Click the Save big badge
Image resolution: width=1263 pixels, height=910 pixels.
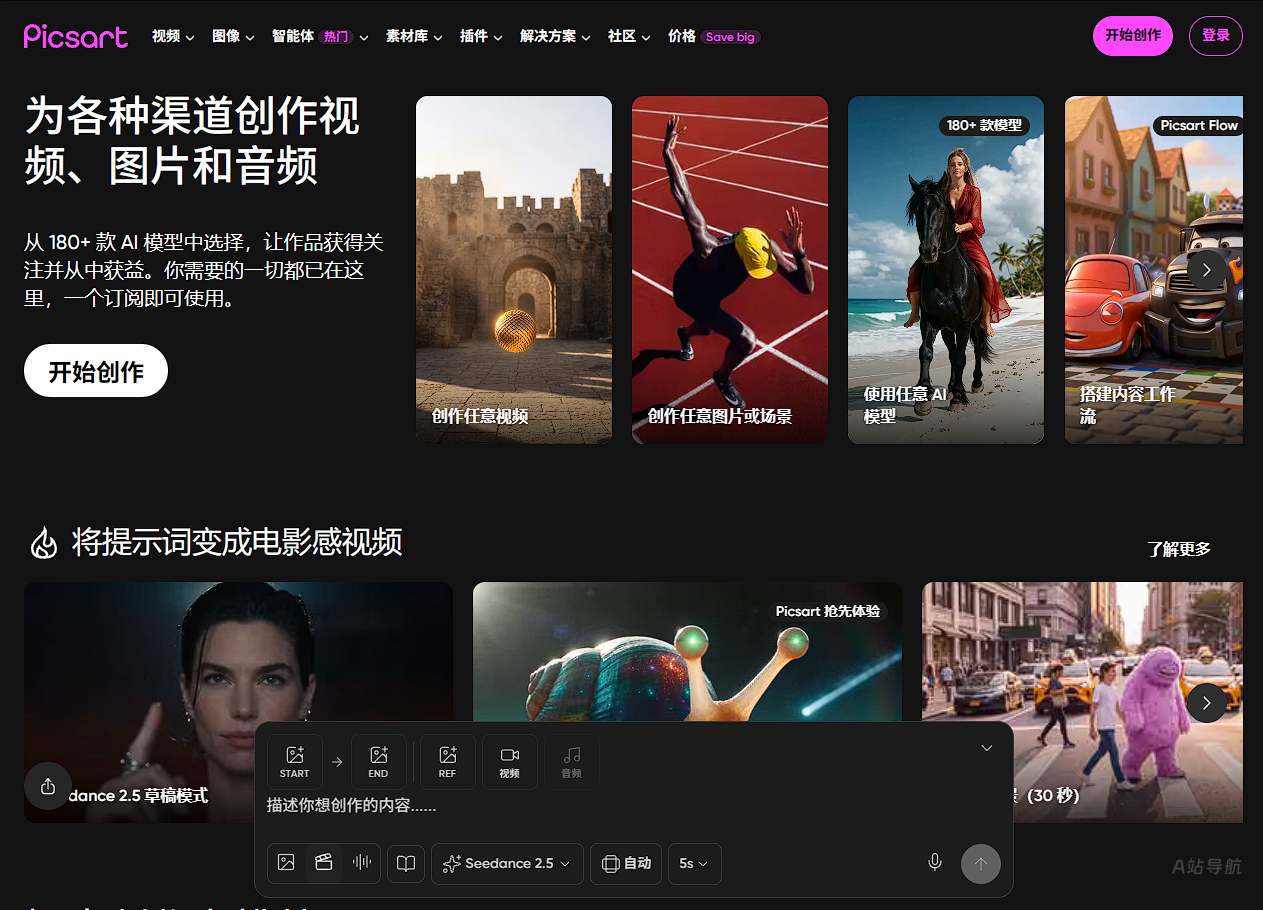click(731, 37)
